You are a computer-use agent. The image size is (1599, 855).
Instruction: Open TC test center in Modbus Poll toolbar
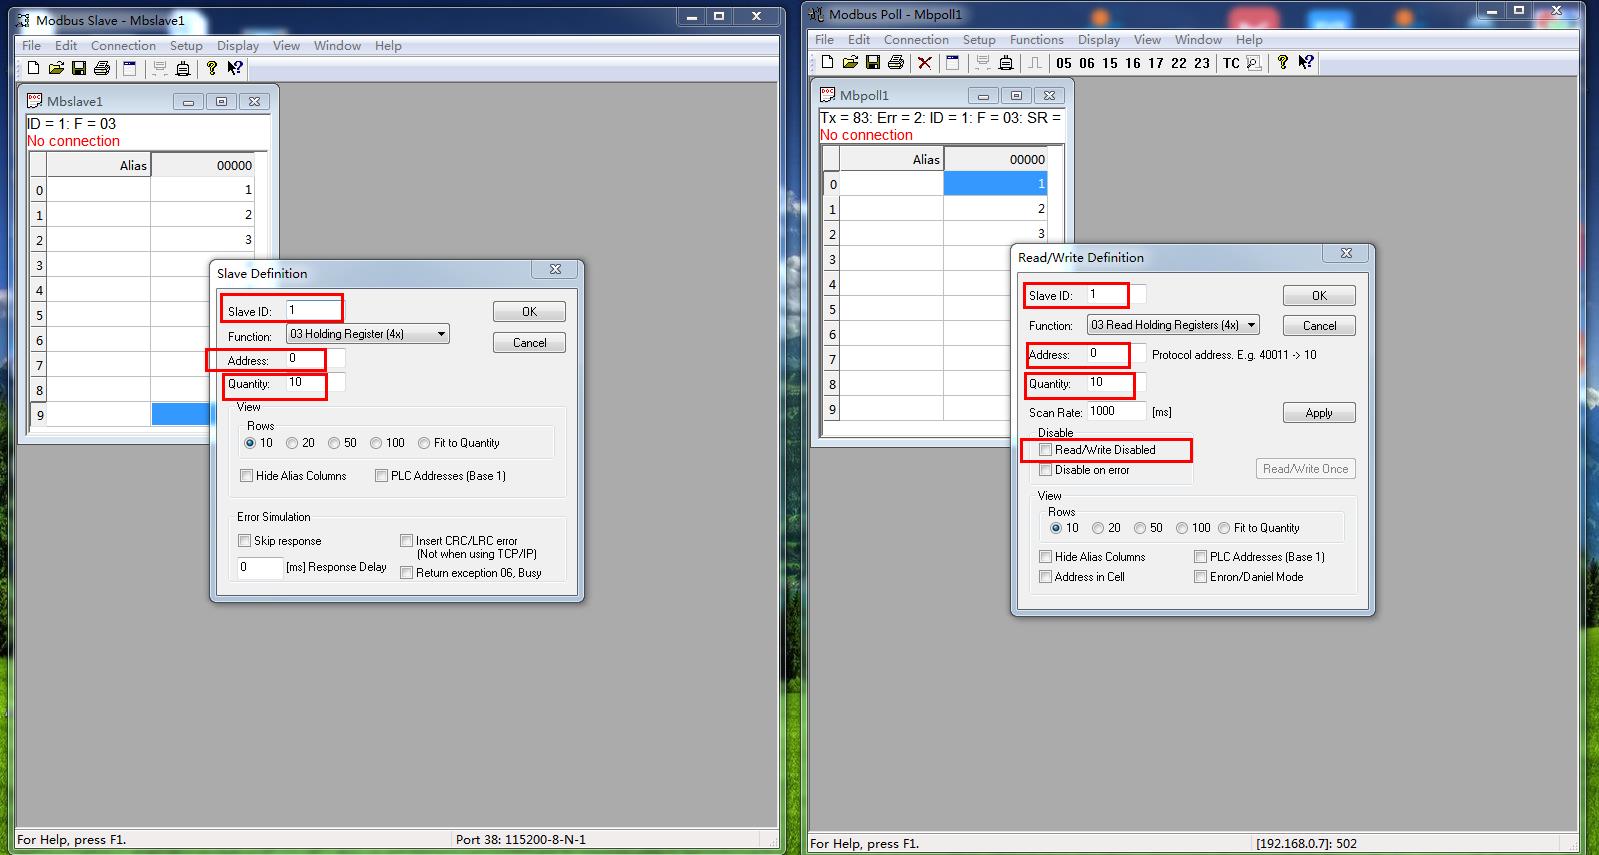pos(1231,62)
